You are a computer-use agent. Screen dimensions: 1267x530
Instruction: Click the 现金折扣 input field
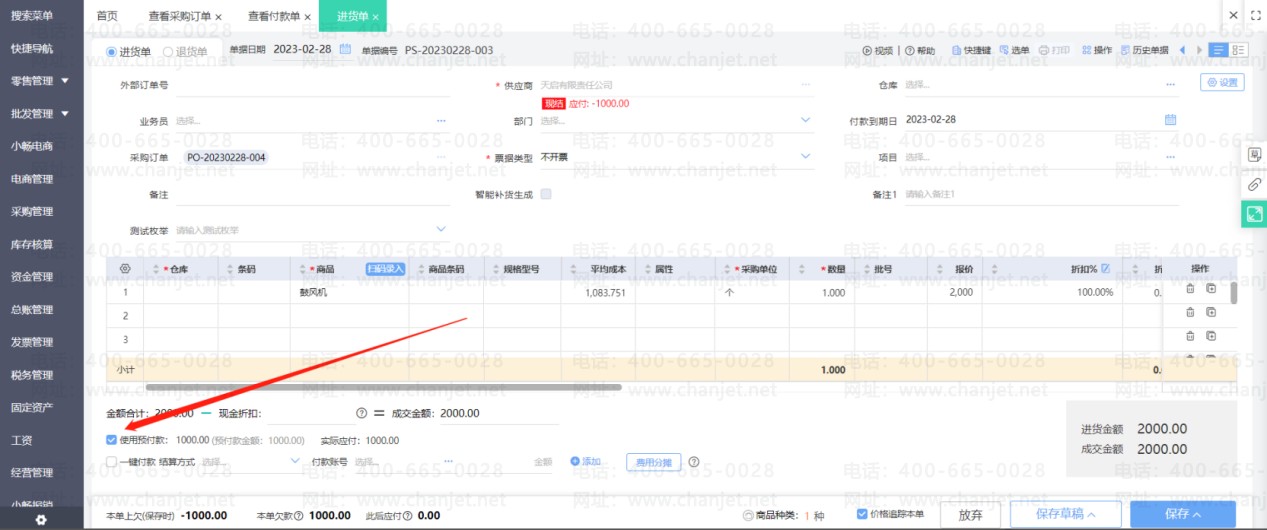310,413
